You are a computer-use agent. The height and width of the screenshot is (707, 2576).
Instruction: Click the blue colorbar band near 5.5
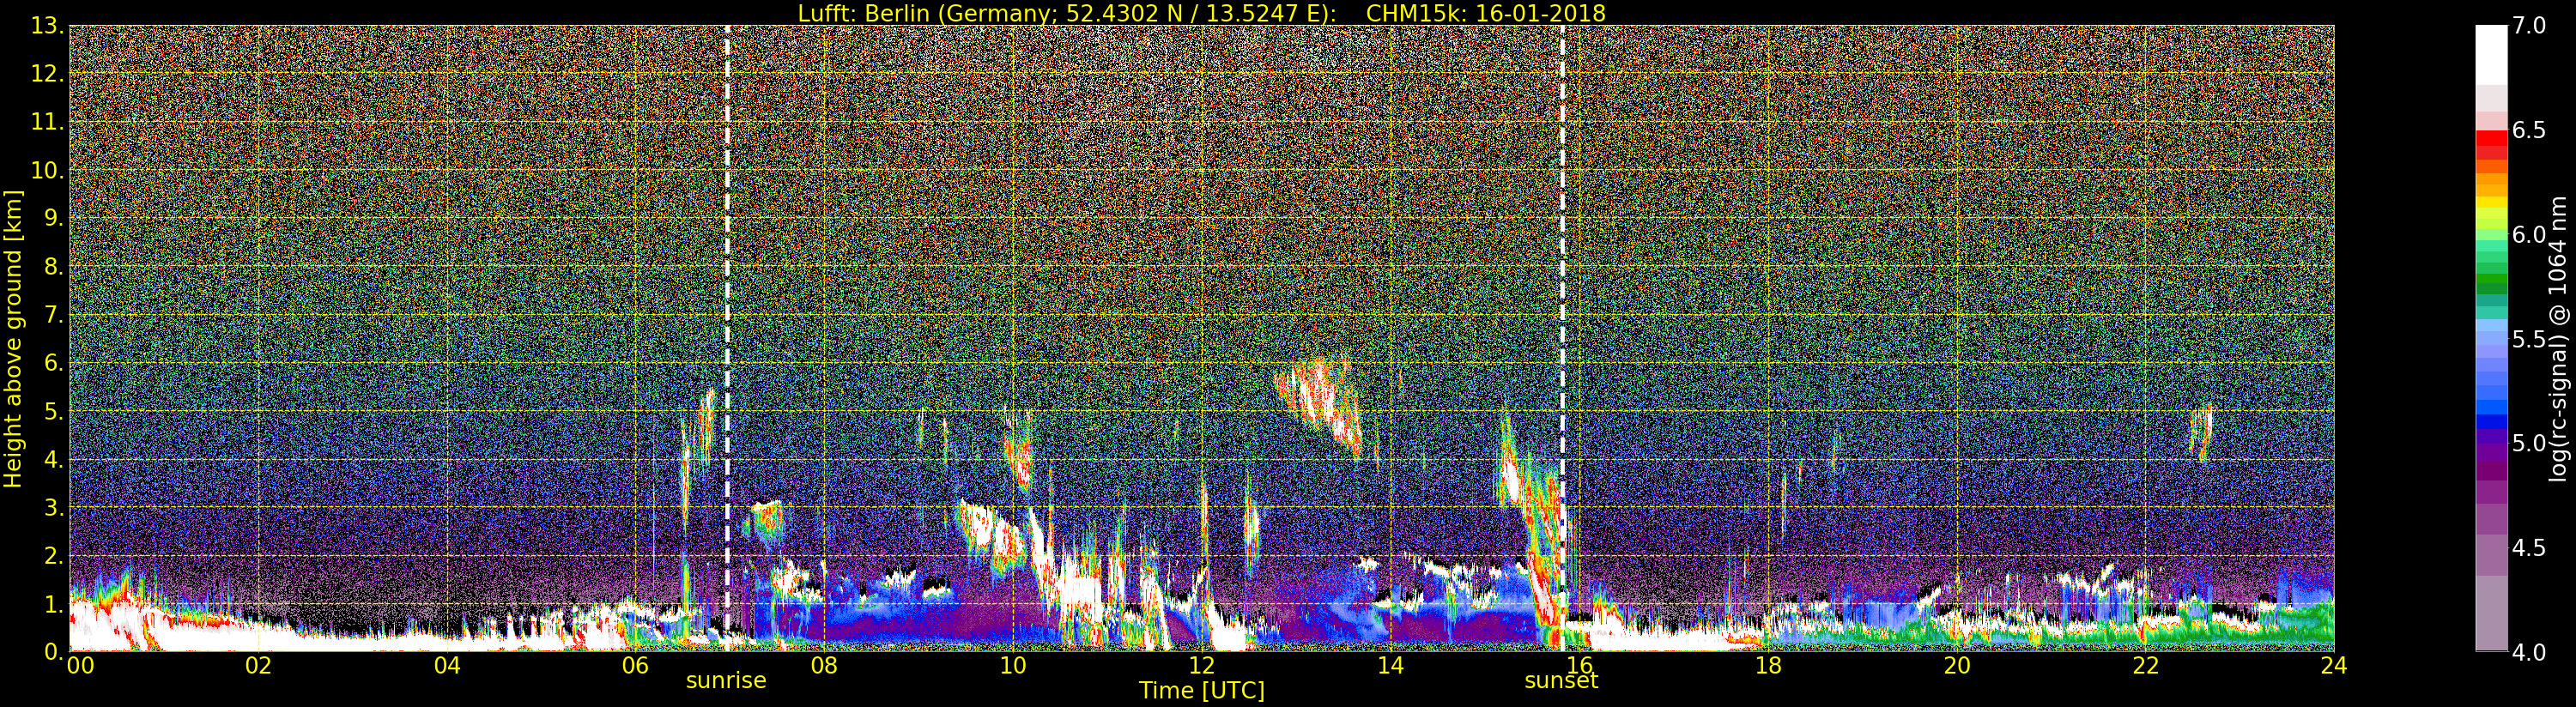2491,340
